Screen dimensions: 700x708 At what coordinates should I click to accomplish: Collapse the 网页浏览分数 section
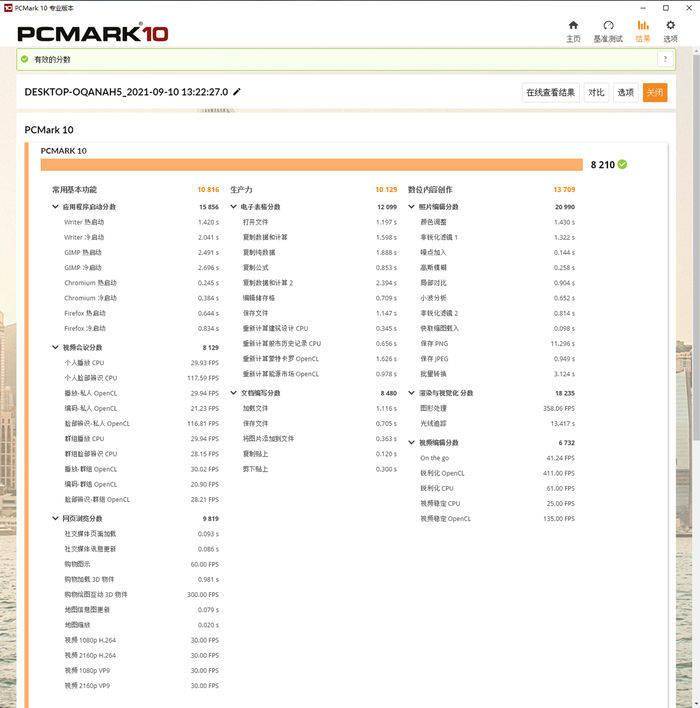click(55, 518)
